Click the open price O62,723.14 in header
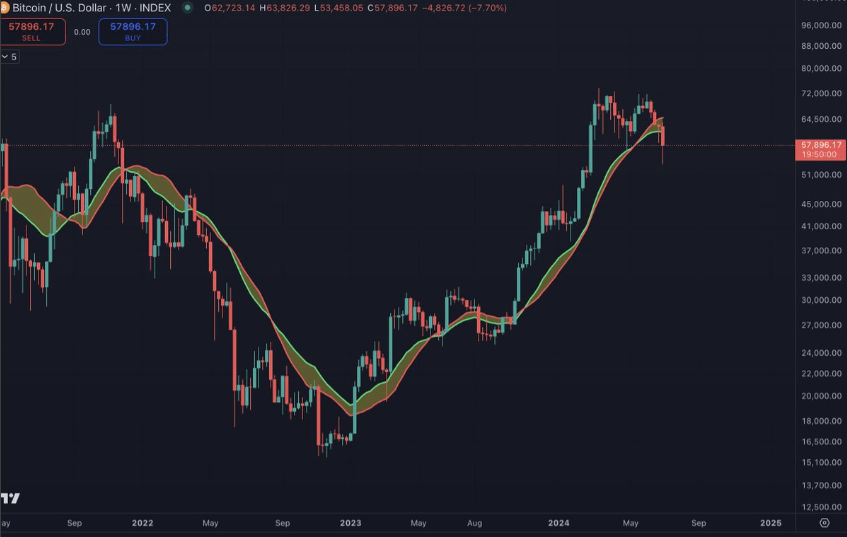Screen dimensions: 847x537 (230, 8)
